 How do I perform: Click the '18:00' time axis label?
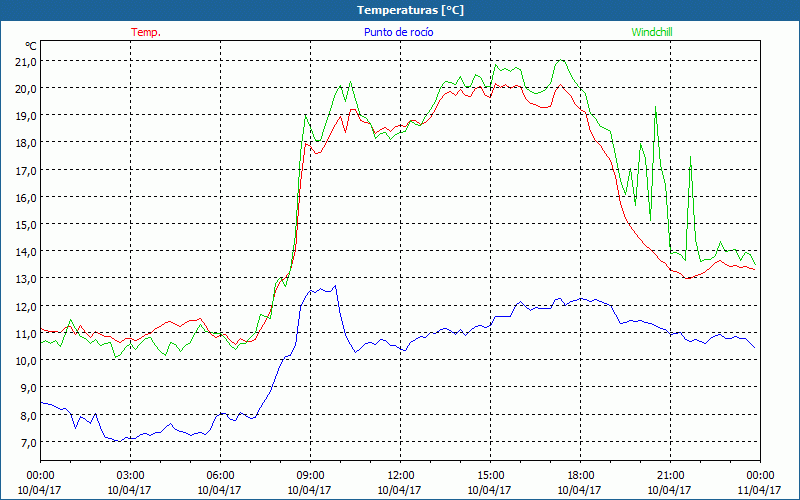pos(580,476)
